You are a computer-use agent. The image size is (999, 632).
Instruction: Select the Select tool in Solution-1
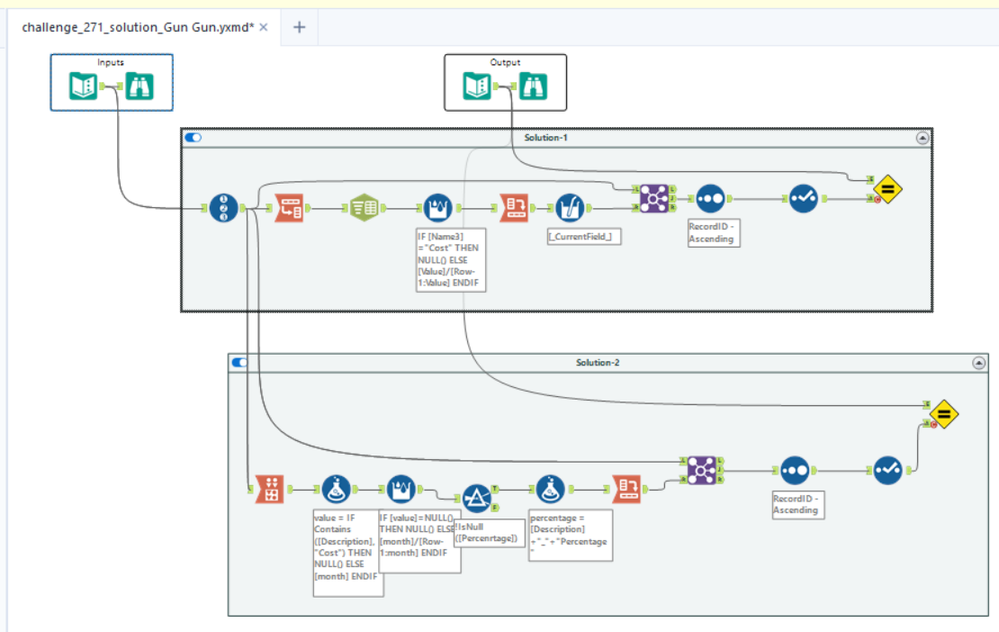coord(803,198)
